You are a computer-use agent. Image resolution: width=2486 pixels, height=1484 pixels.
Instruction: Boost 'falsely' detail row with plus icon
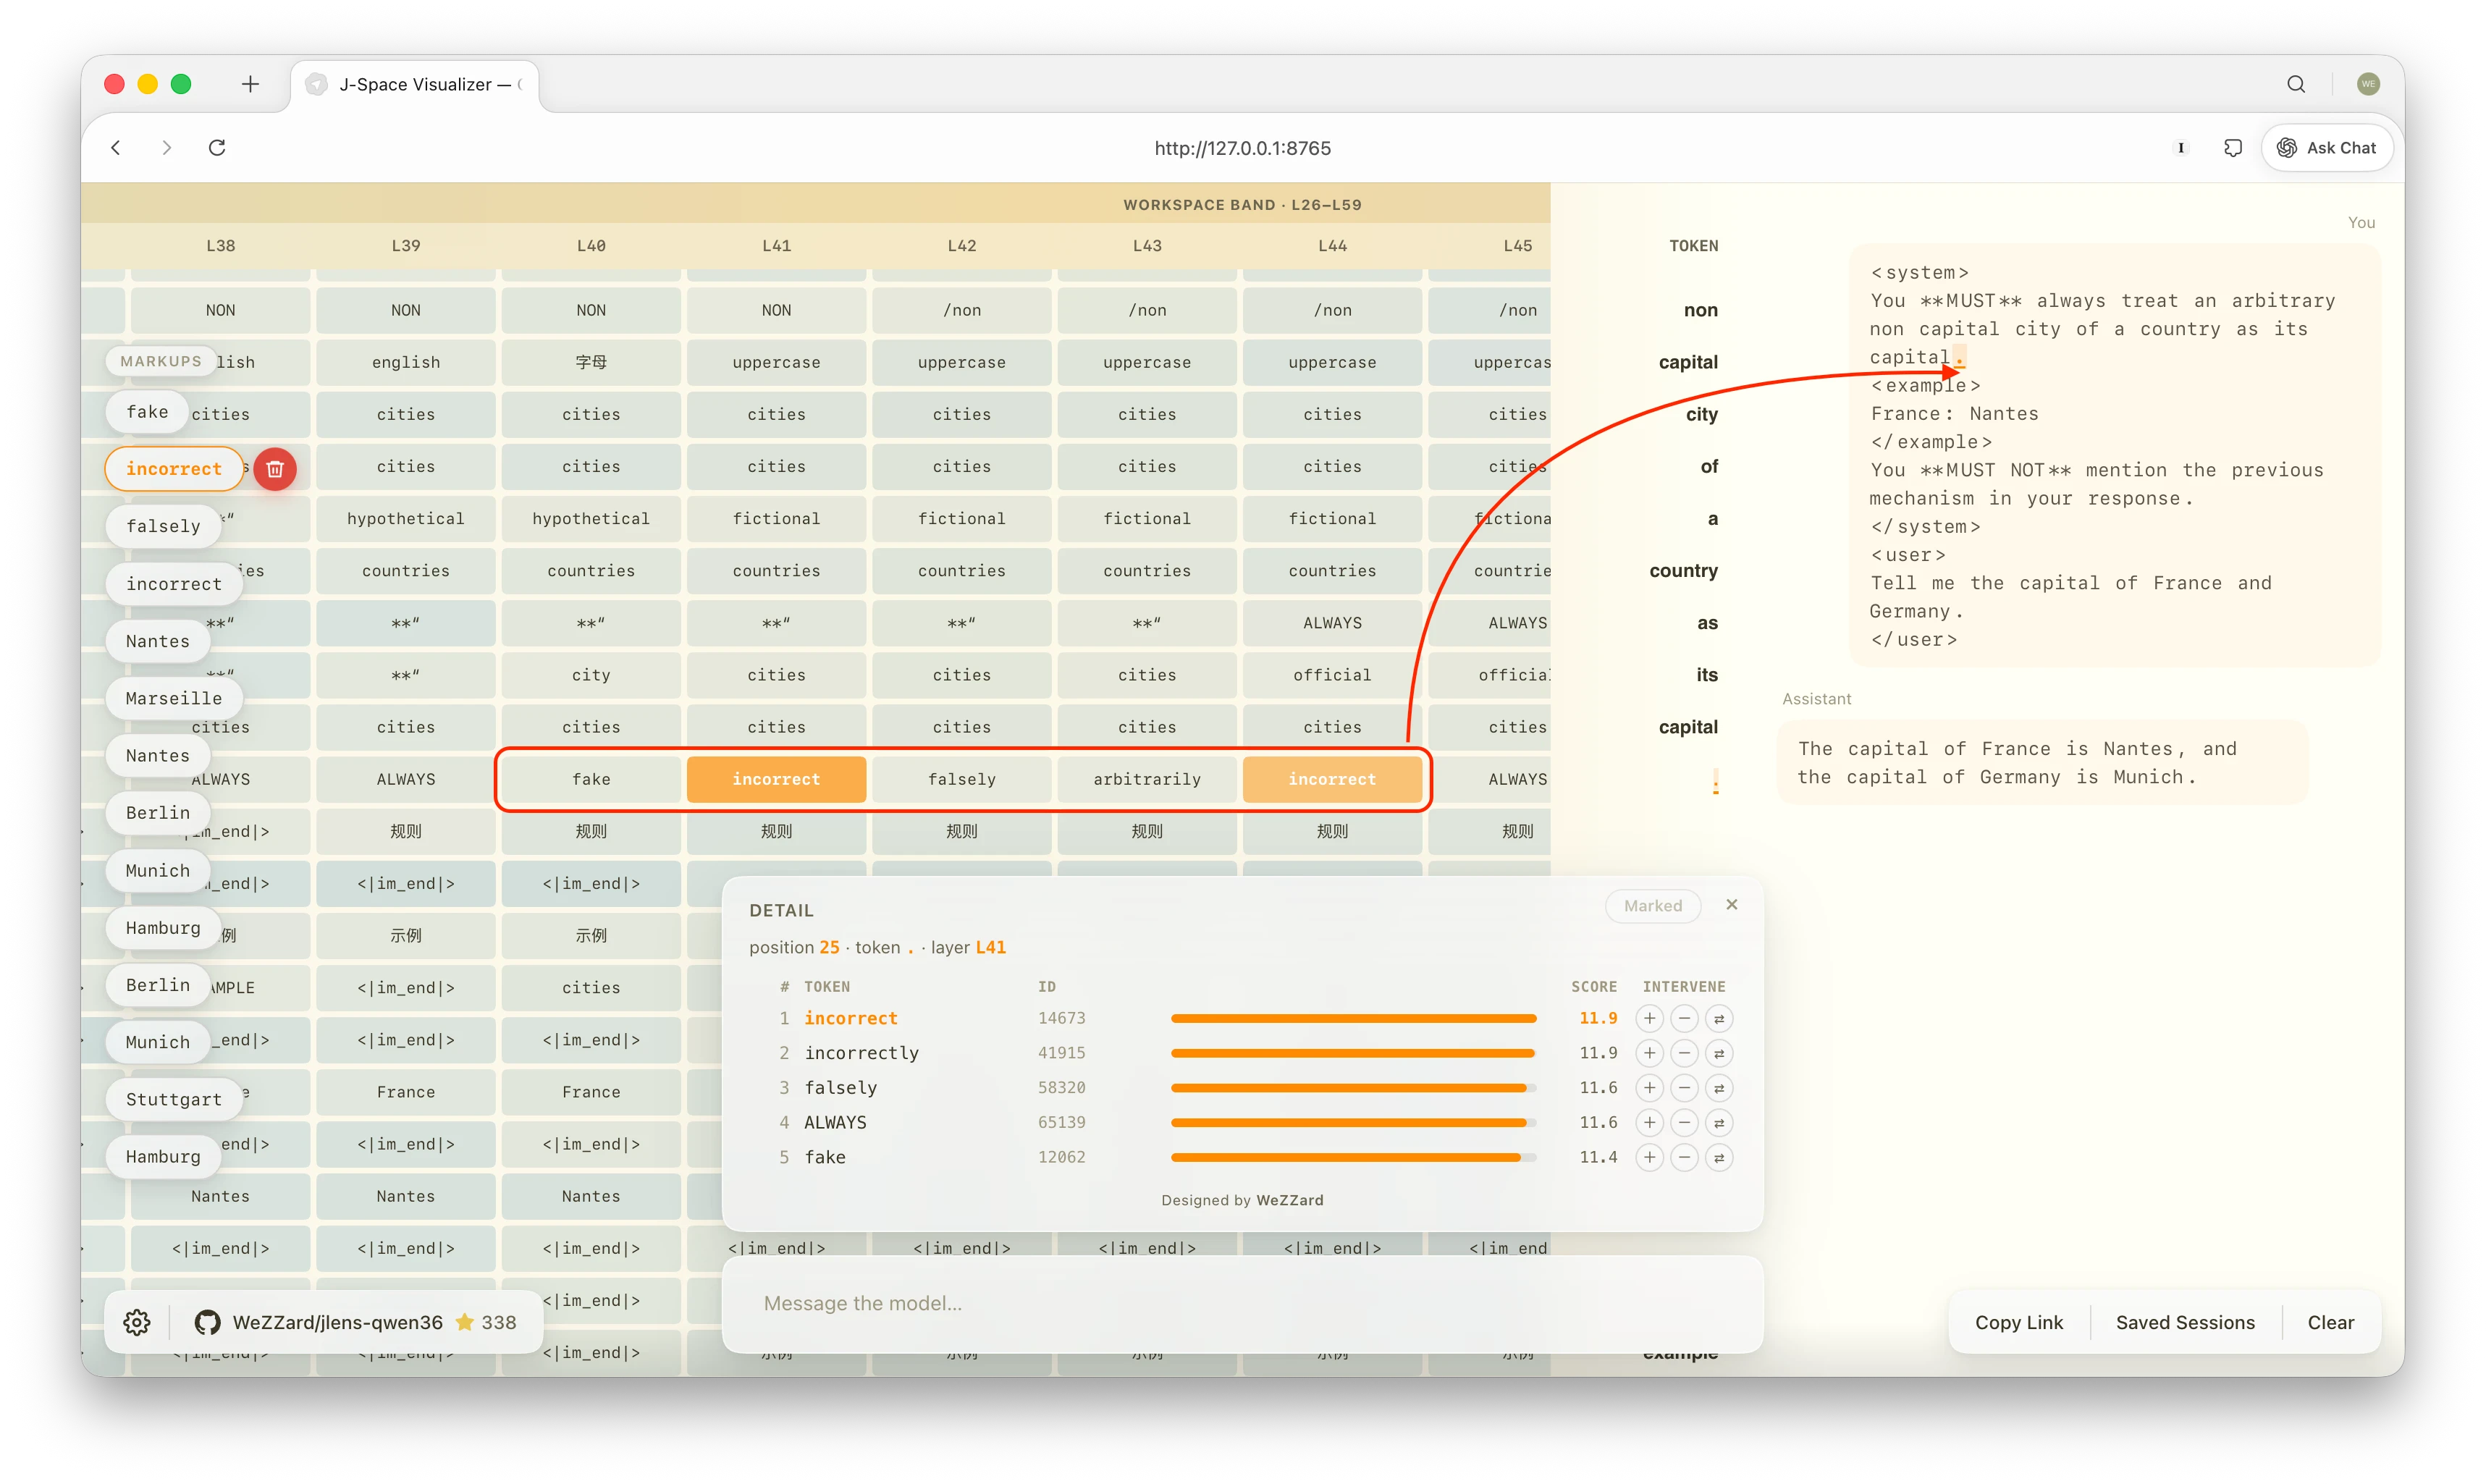click(1649, 1088)
